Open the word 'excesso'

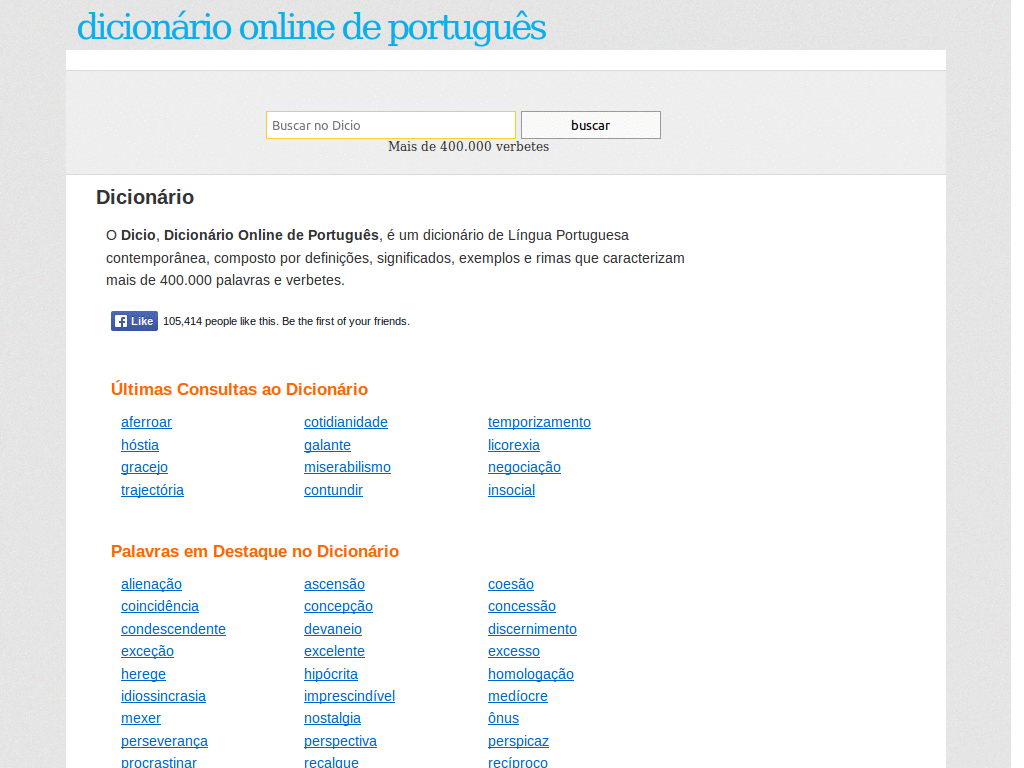pos(514,651)
